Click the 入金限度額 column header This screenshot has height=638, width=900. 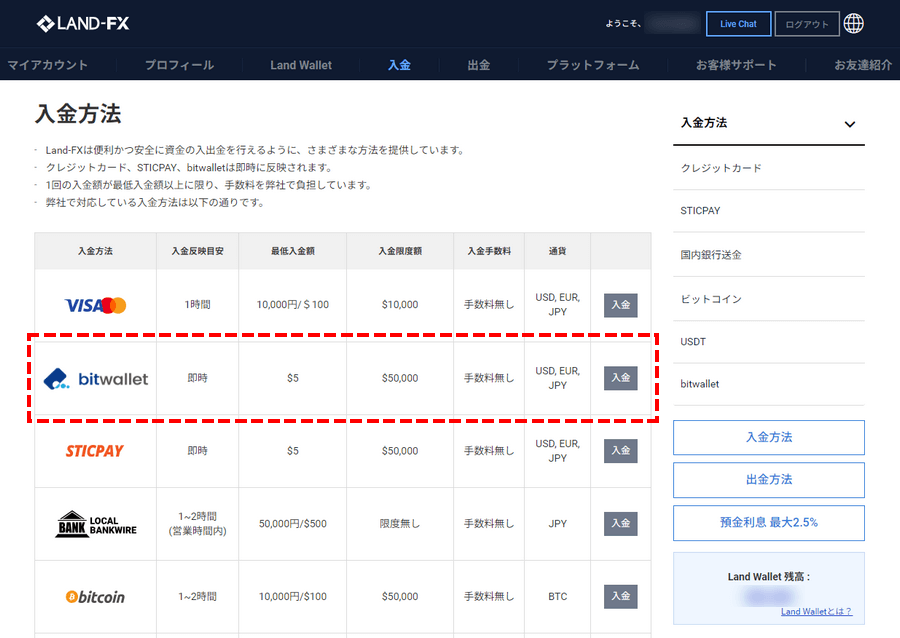400,251
